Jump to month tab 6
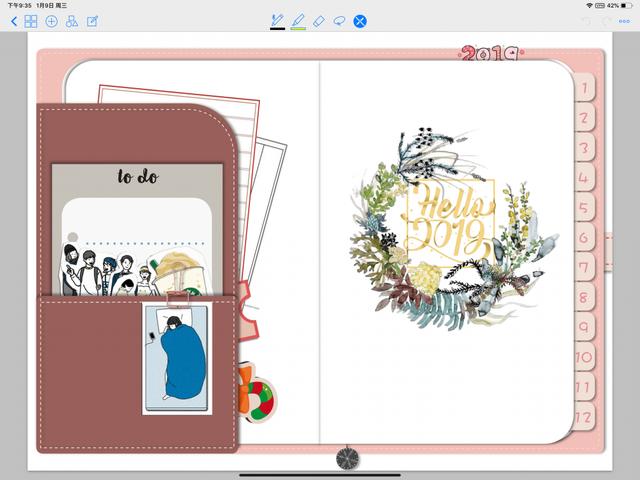The height and width of the screenshot is (480, 640). click(x=585, y=239)
